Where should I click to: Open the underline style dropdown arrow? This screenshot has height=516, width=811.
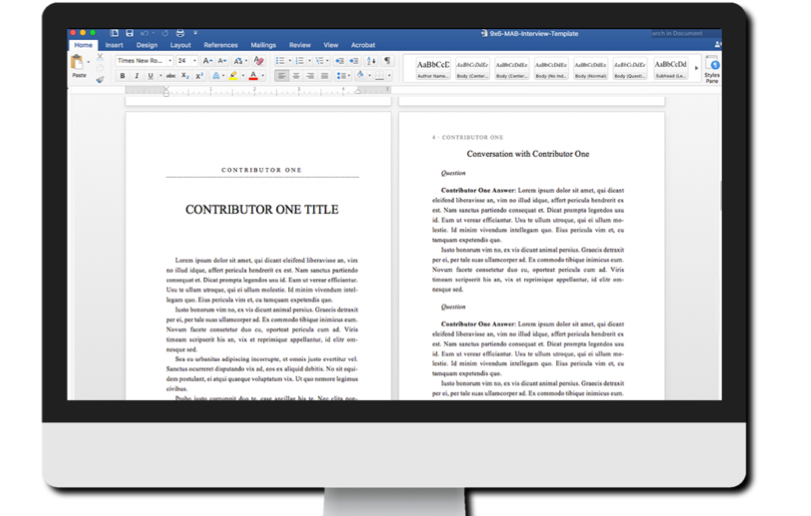160,75
